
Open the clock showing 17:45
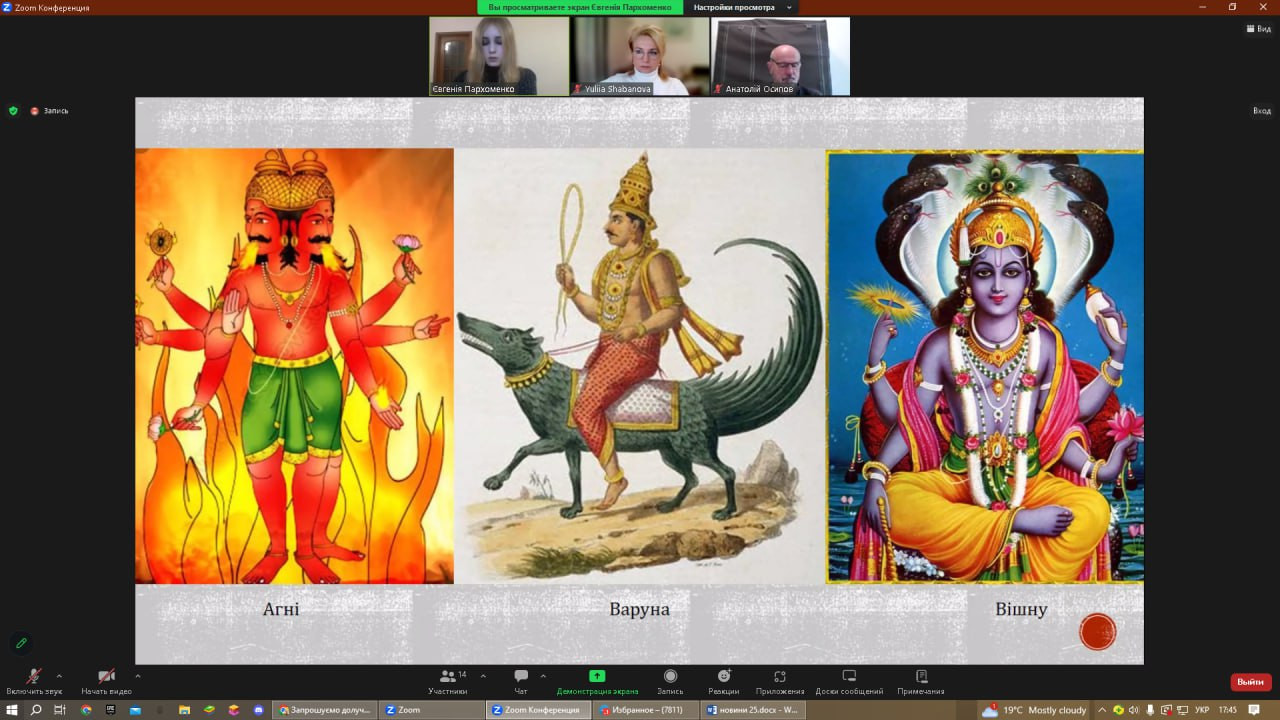tap(1227, 710)
